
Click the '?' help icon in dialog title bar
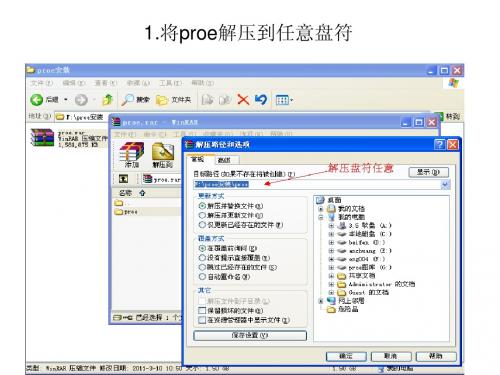(x=439, y=145)
